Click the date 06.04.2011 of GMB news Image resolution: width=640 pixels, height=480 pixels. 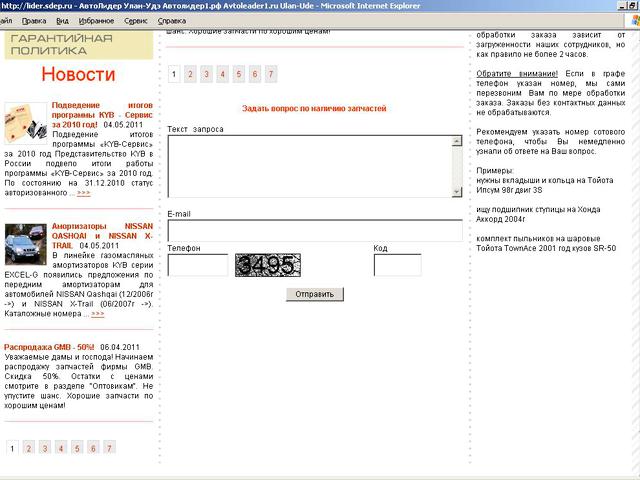click(120, 347)
